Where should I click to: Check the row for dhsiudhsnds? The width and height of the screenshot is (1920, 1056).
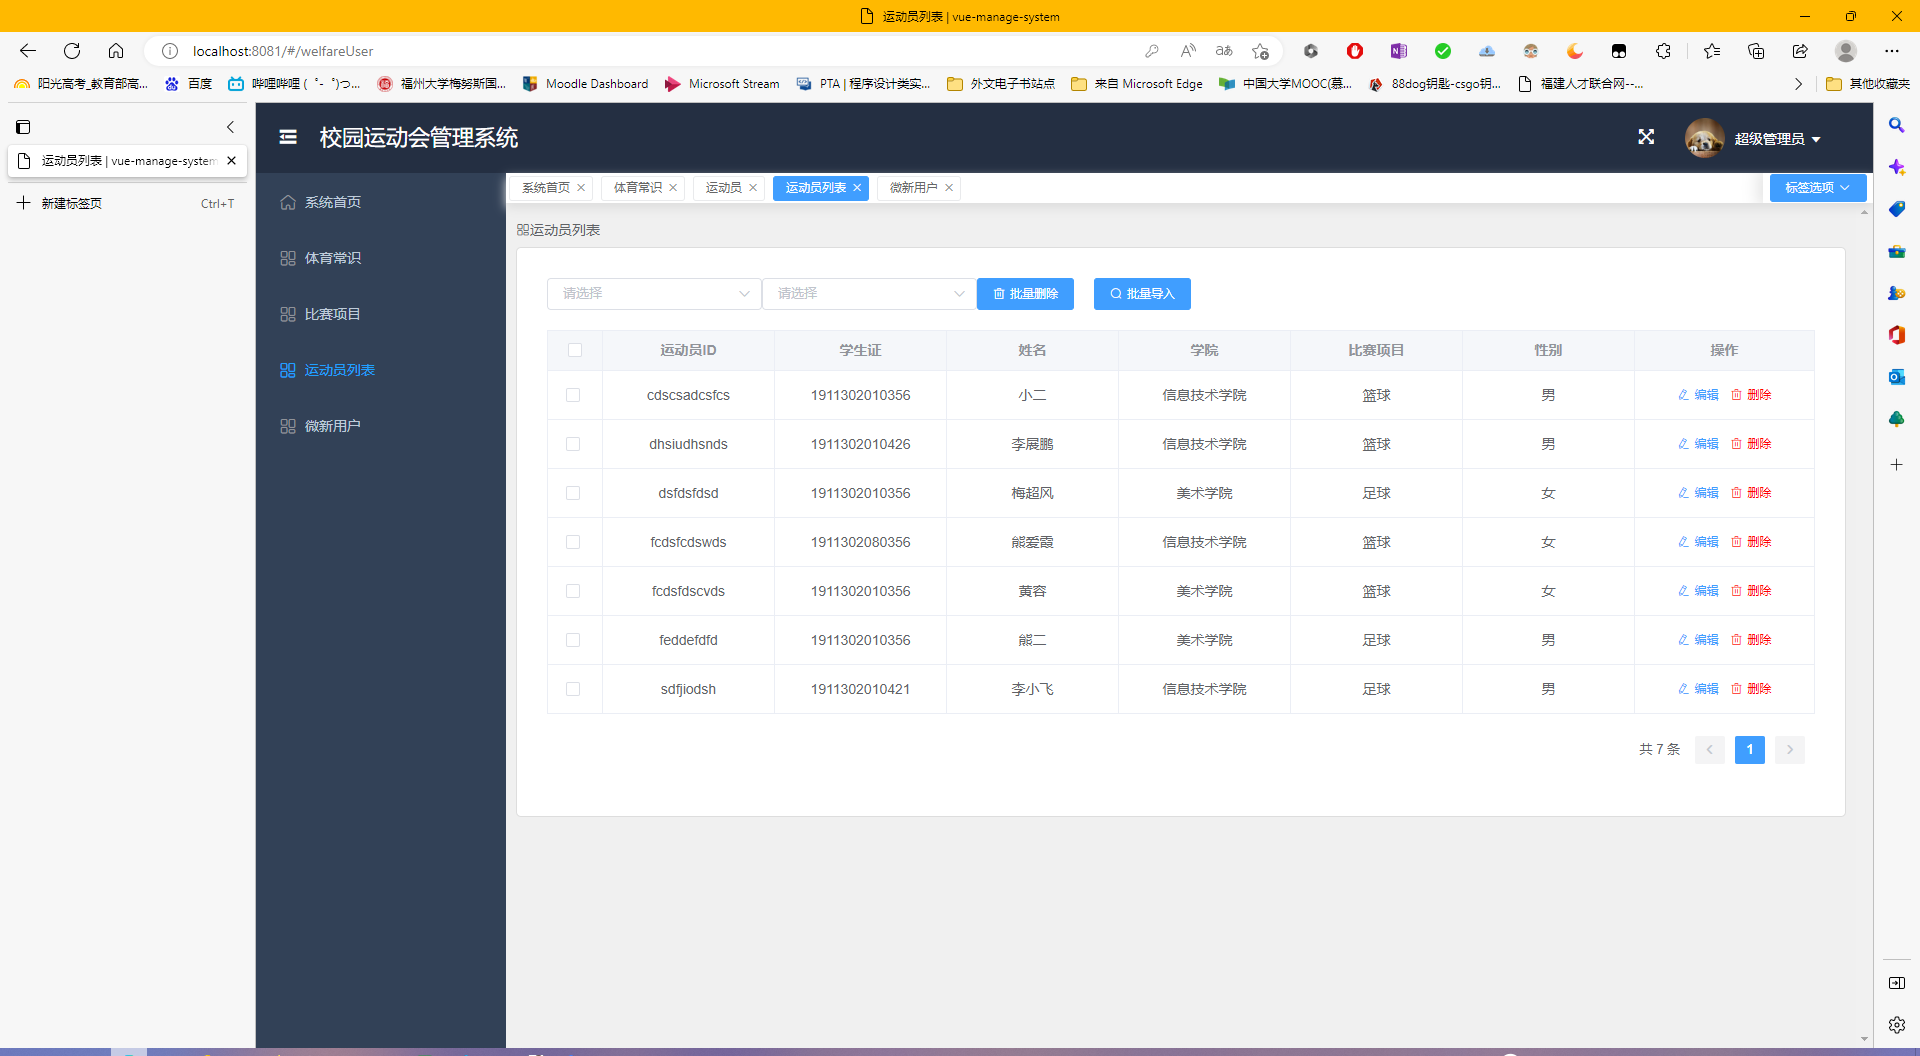click(x=573, y=444)
